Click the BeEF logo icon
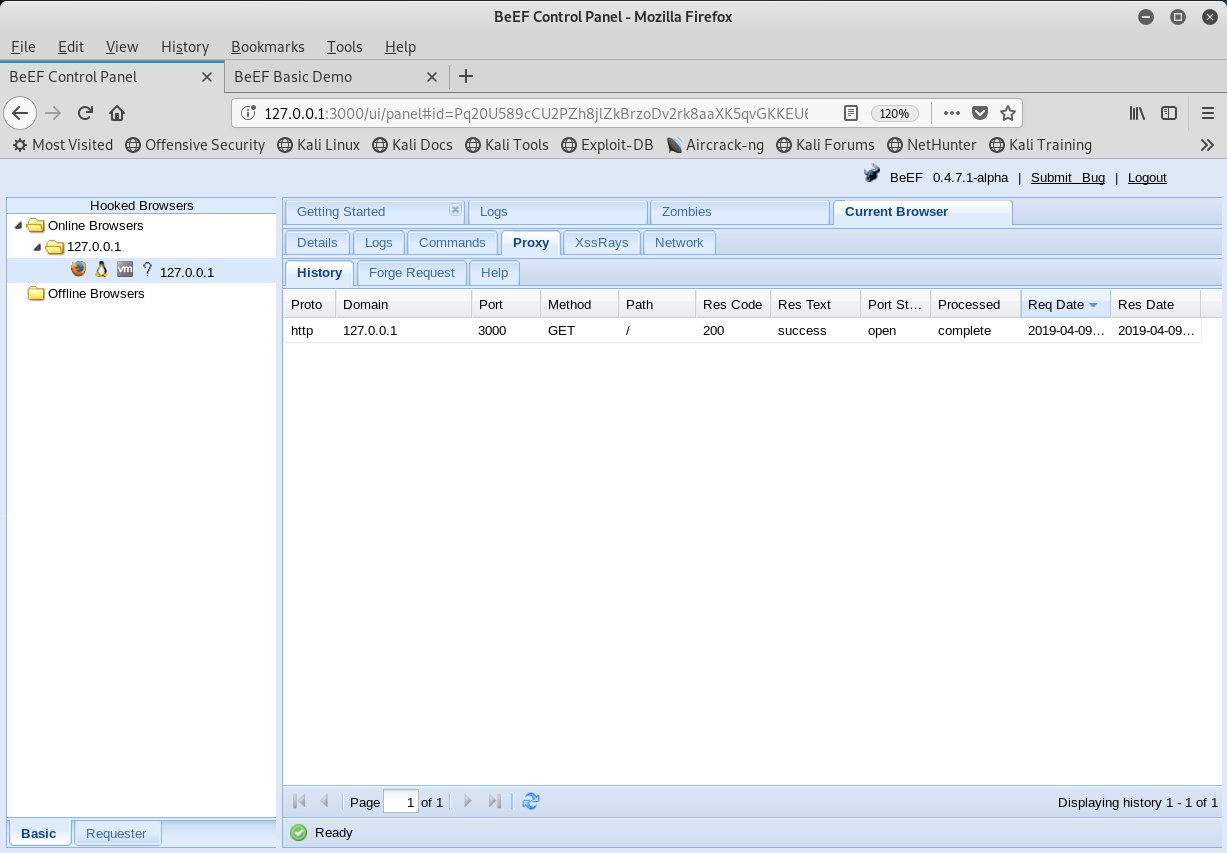Viewport: 1227px width, 853px height. point(872,175)
